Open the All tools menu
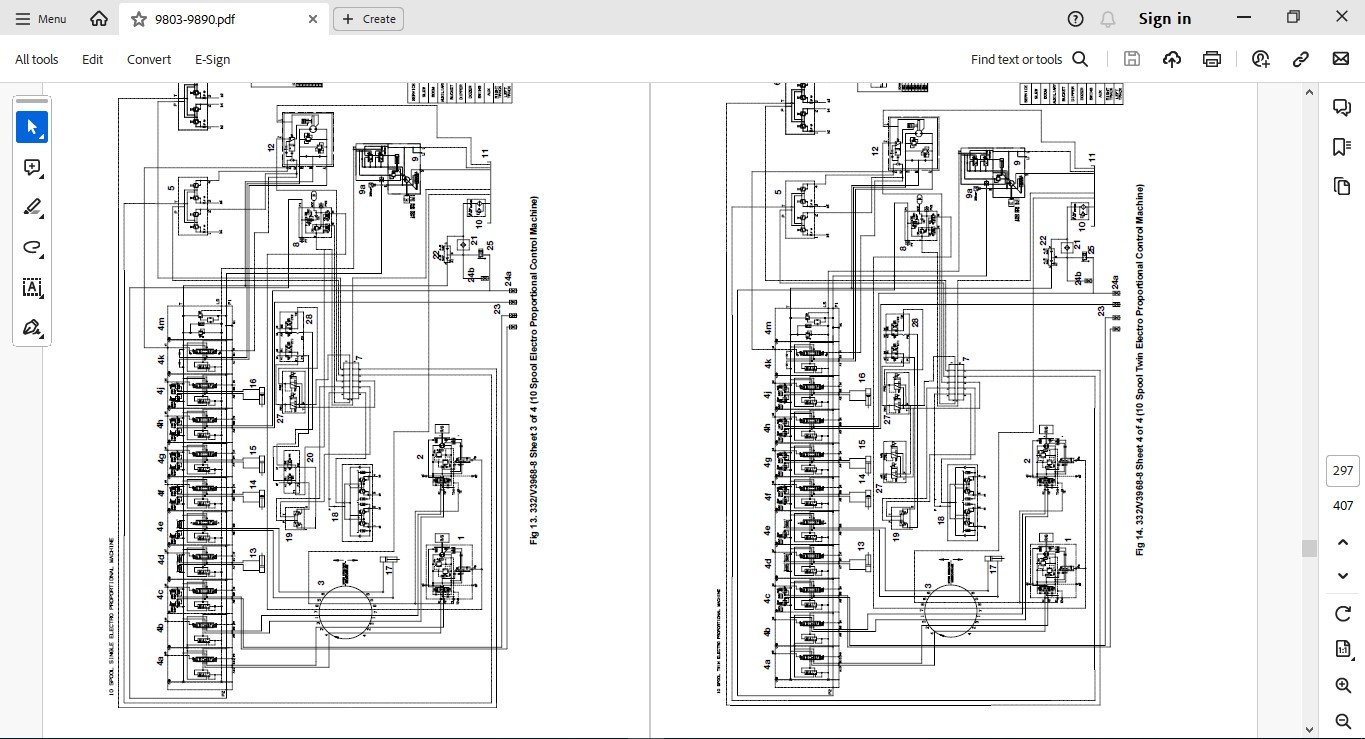Image resolution: width=1365 pixels, height=739 pixels. [36, 59]
